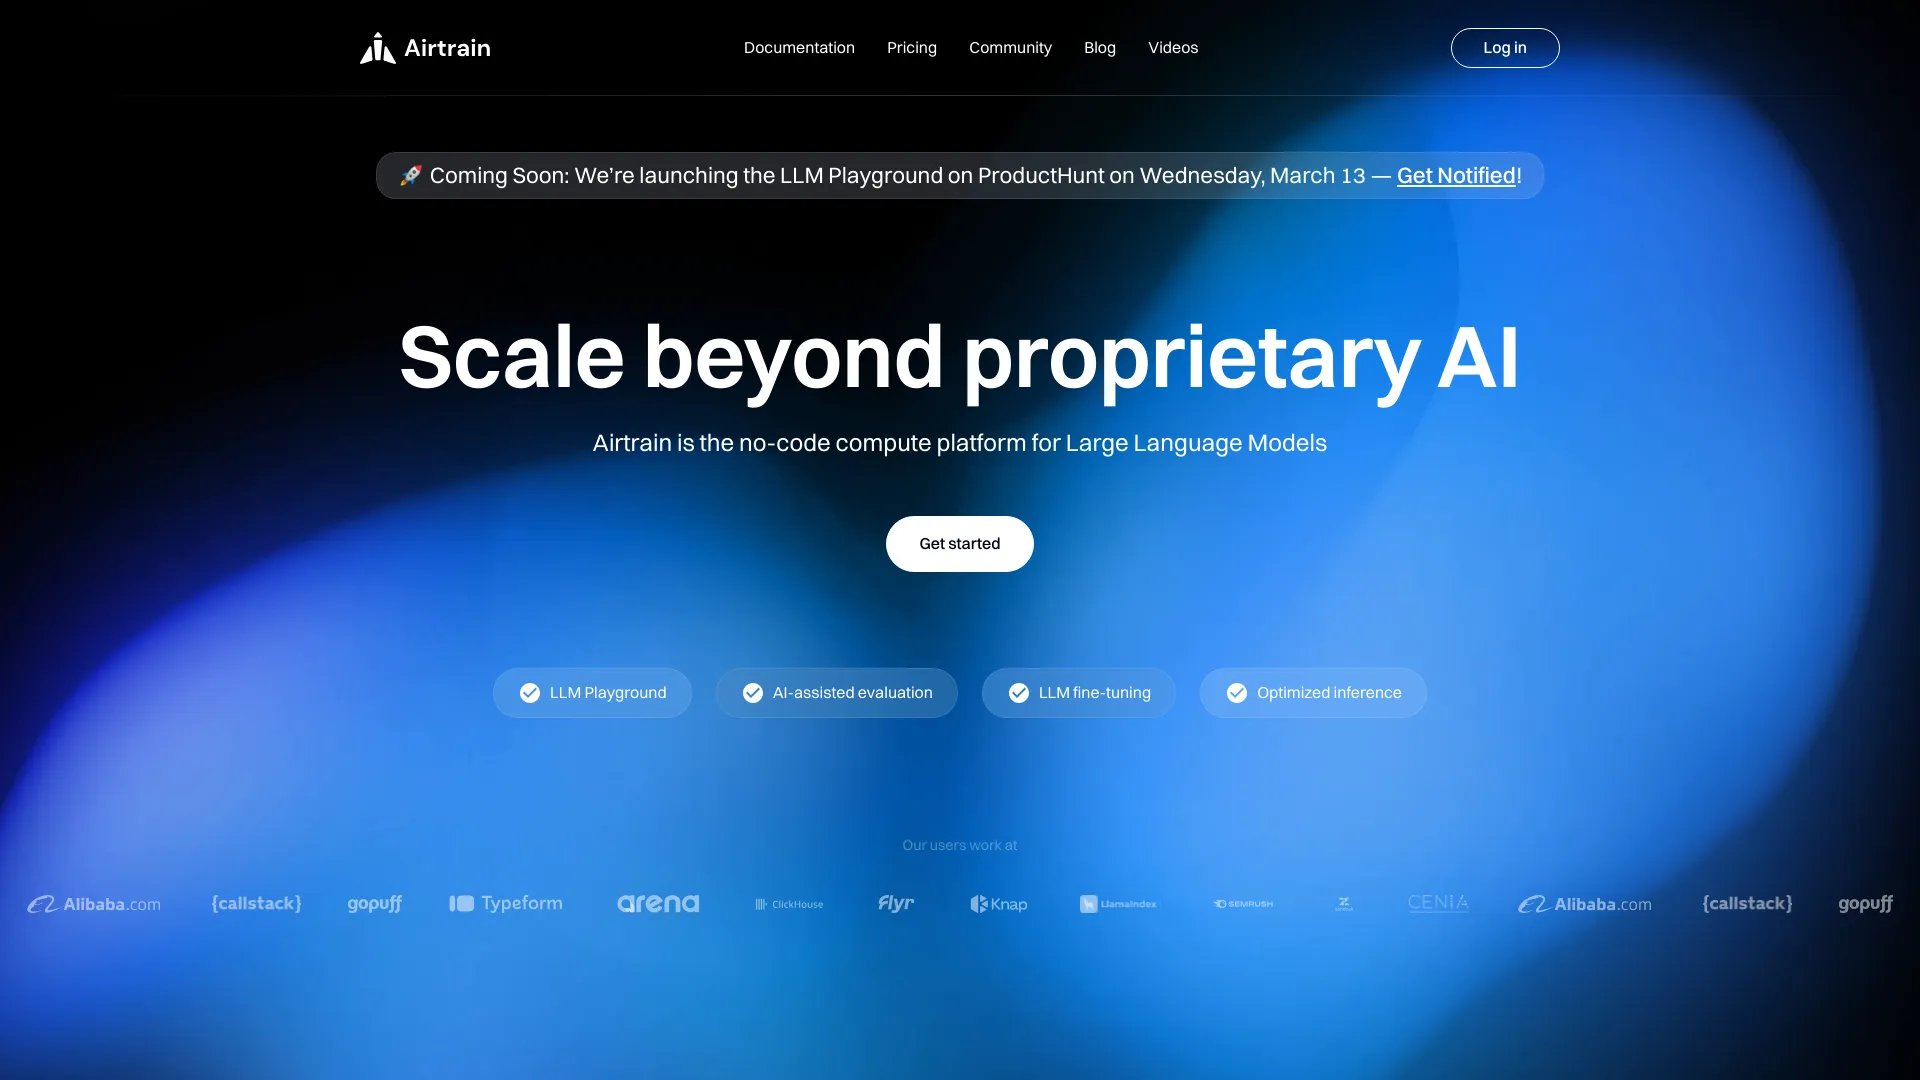Click the Get Notified link in banner
Image resolution: width=1920 pixels, height=1080 pixels.
click(1456, 174)
